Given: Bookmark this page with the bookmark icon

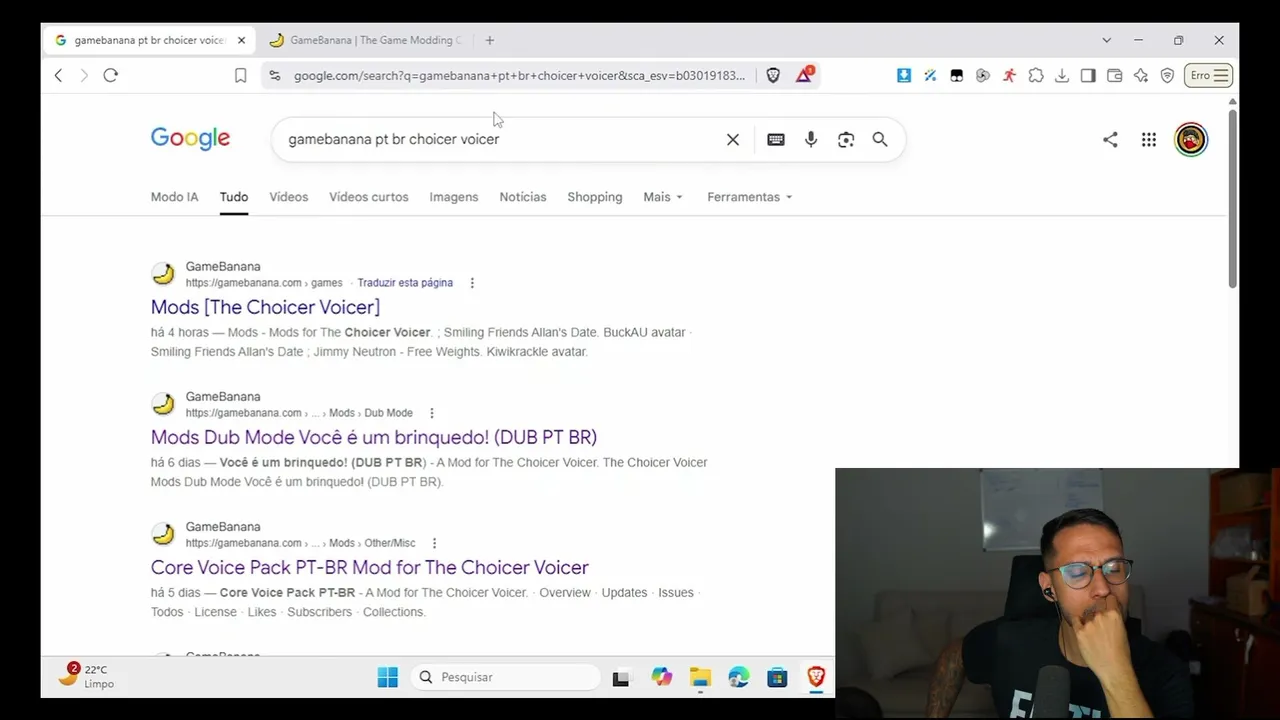Looking at the screenshot, I should click(240, 75).
